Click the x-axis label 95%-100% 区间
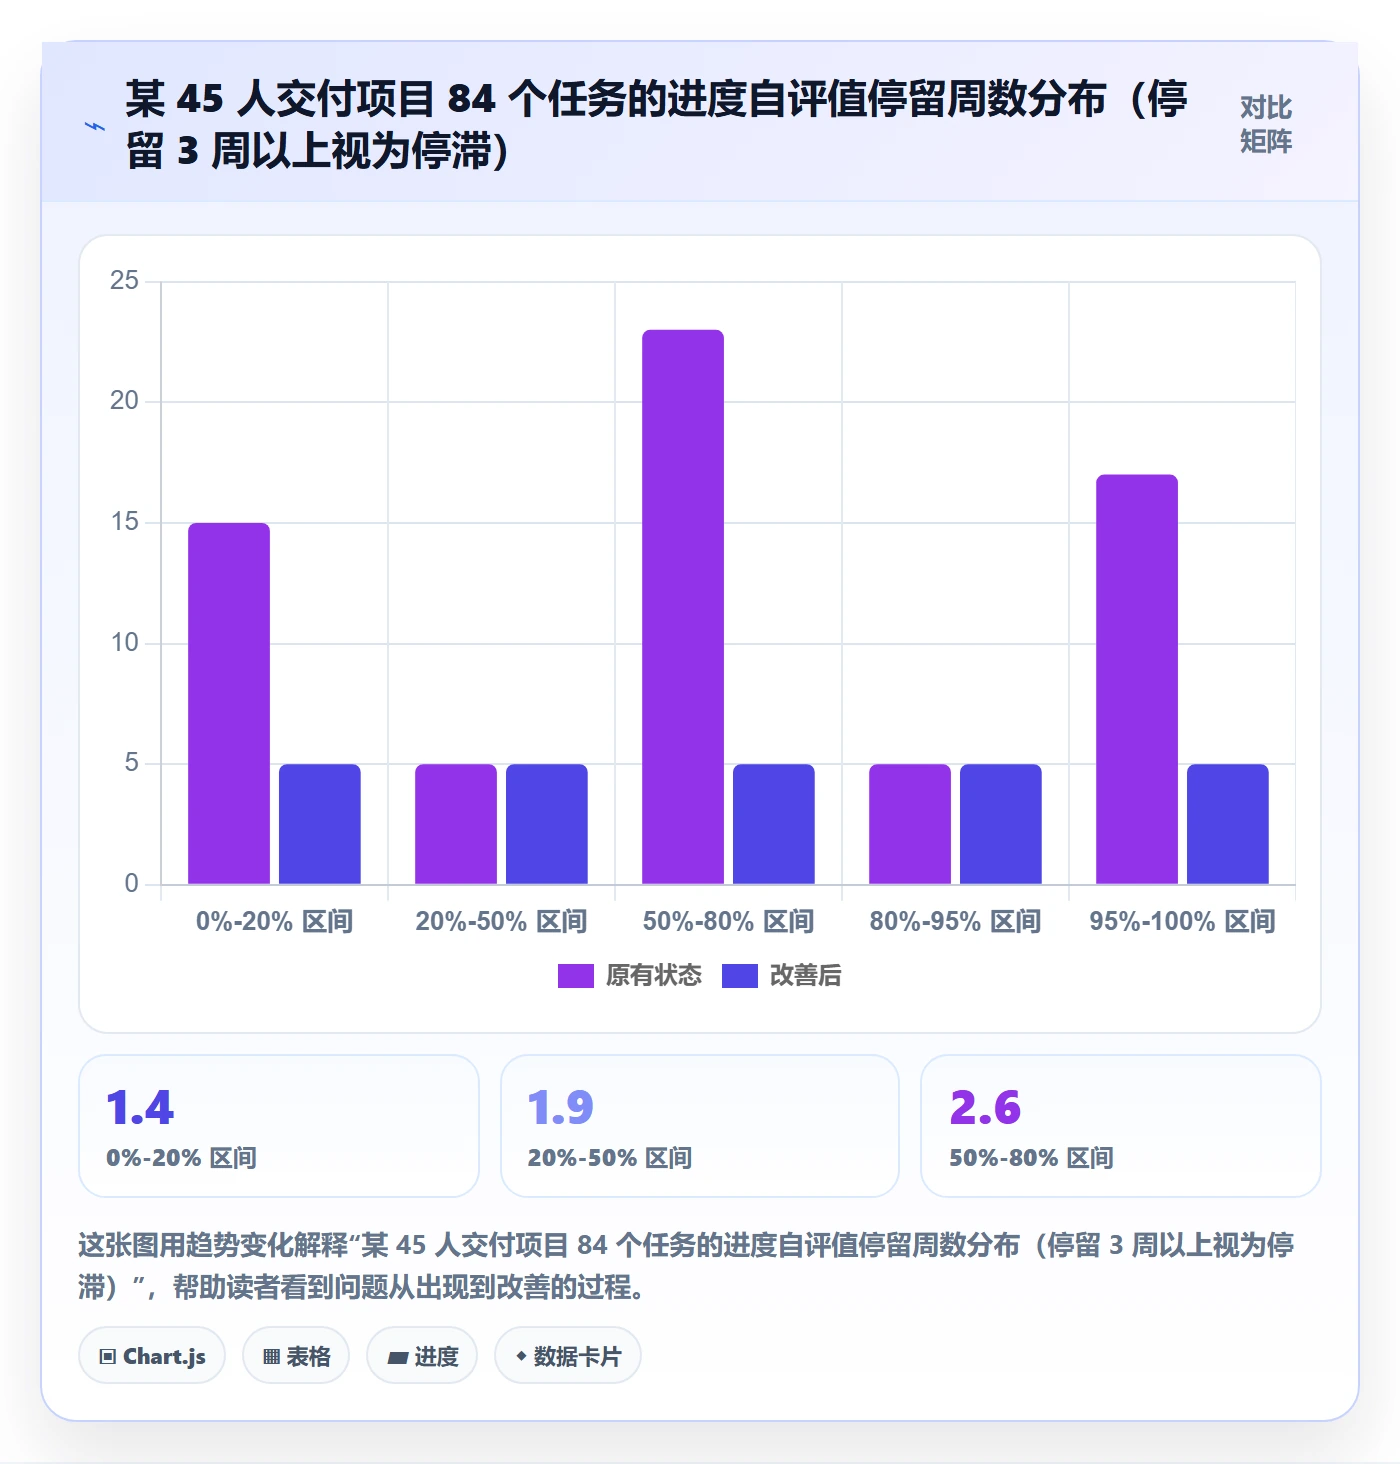Screen dimensions: 1400x1464 [x=1183, y=921]
